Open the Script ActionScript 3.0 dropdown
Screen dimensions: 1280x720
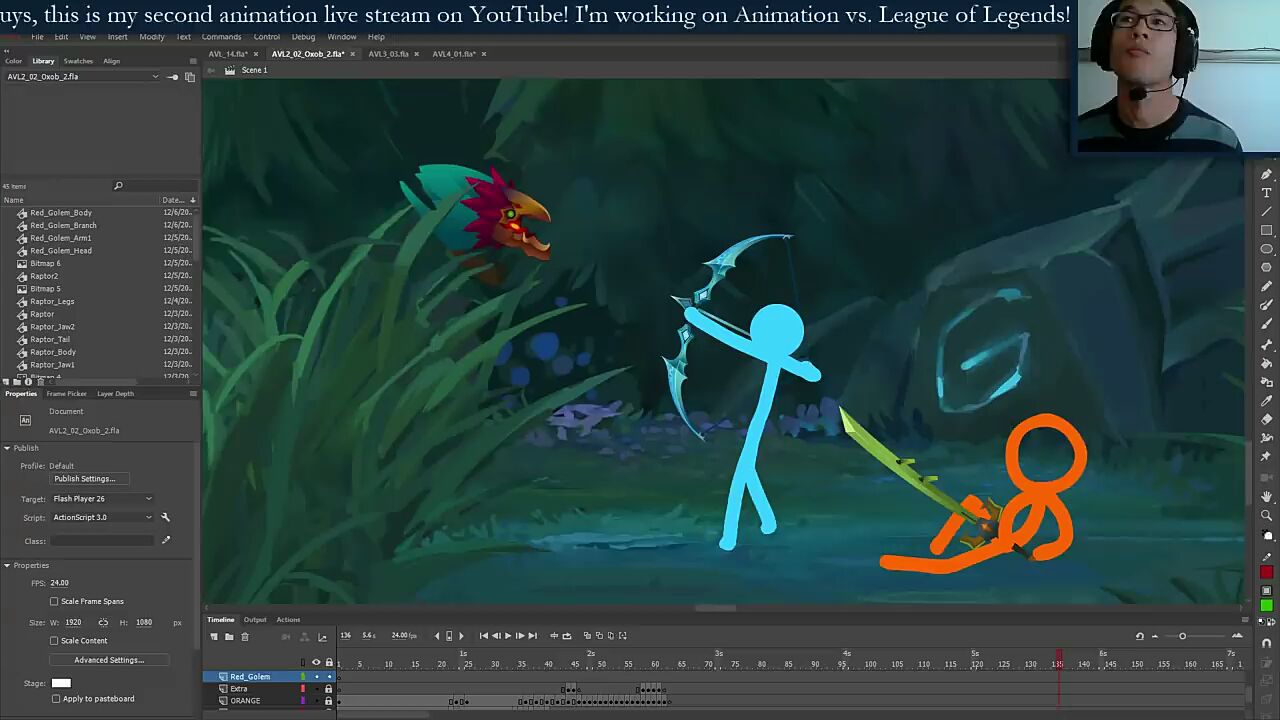point(102,517)
